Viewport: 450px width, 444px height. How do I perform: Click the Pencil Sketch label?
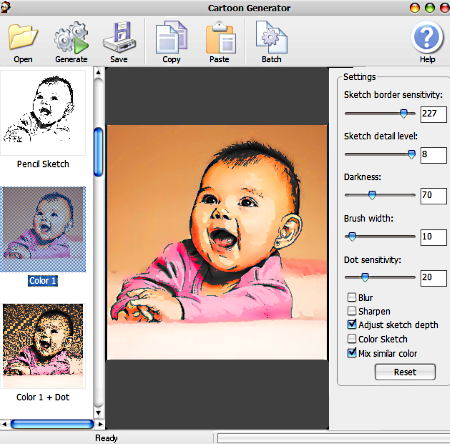pyautogui.click(x=43, y=164)
